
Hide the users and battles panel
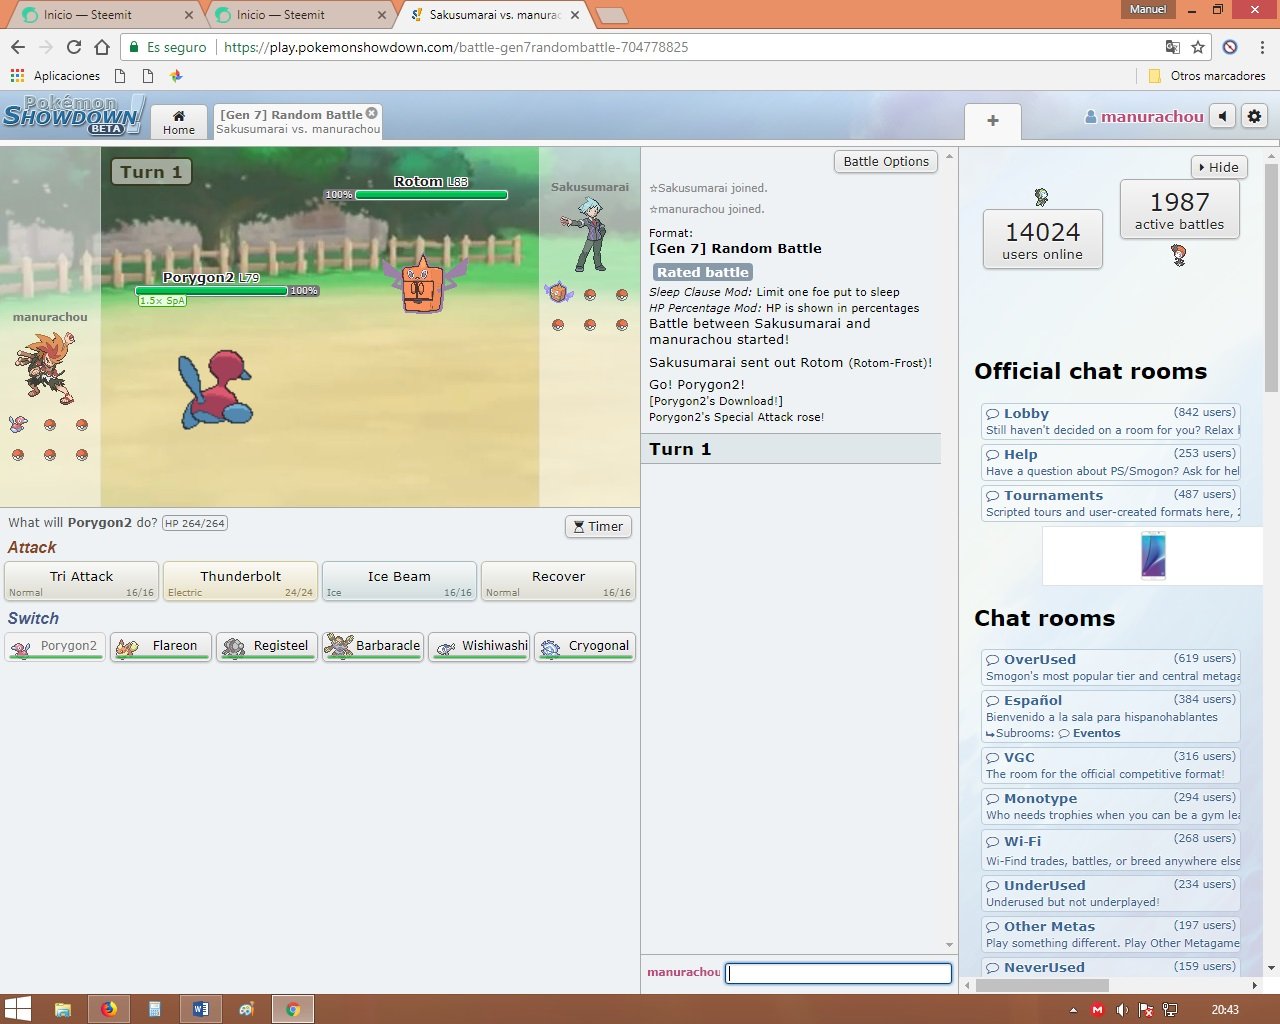point(1219,167)
